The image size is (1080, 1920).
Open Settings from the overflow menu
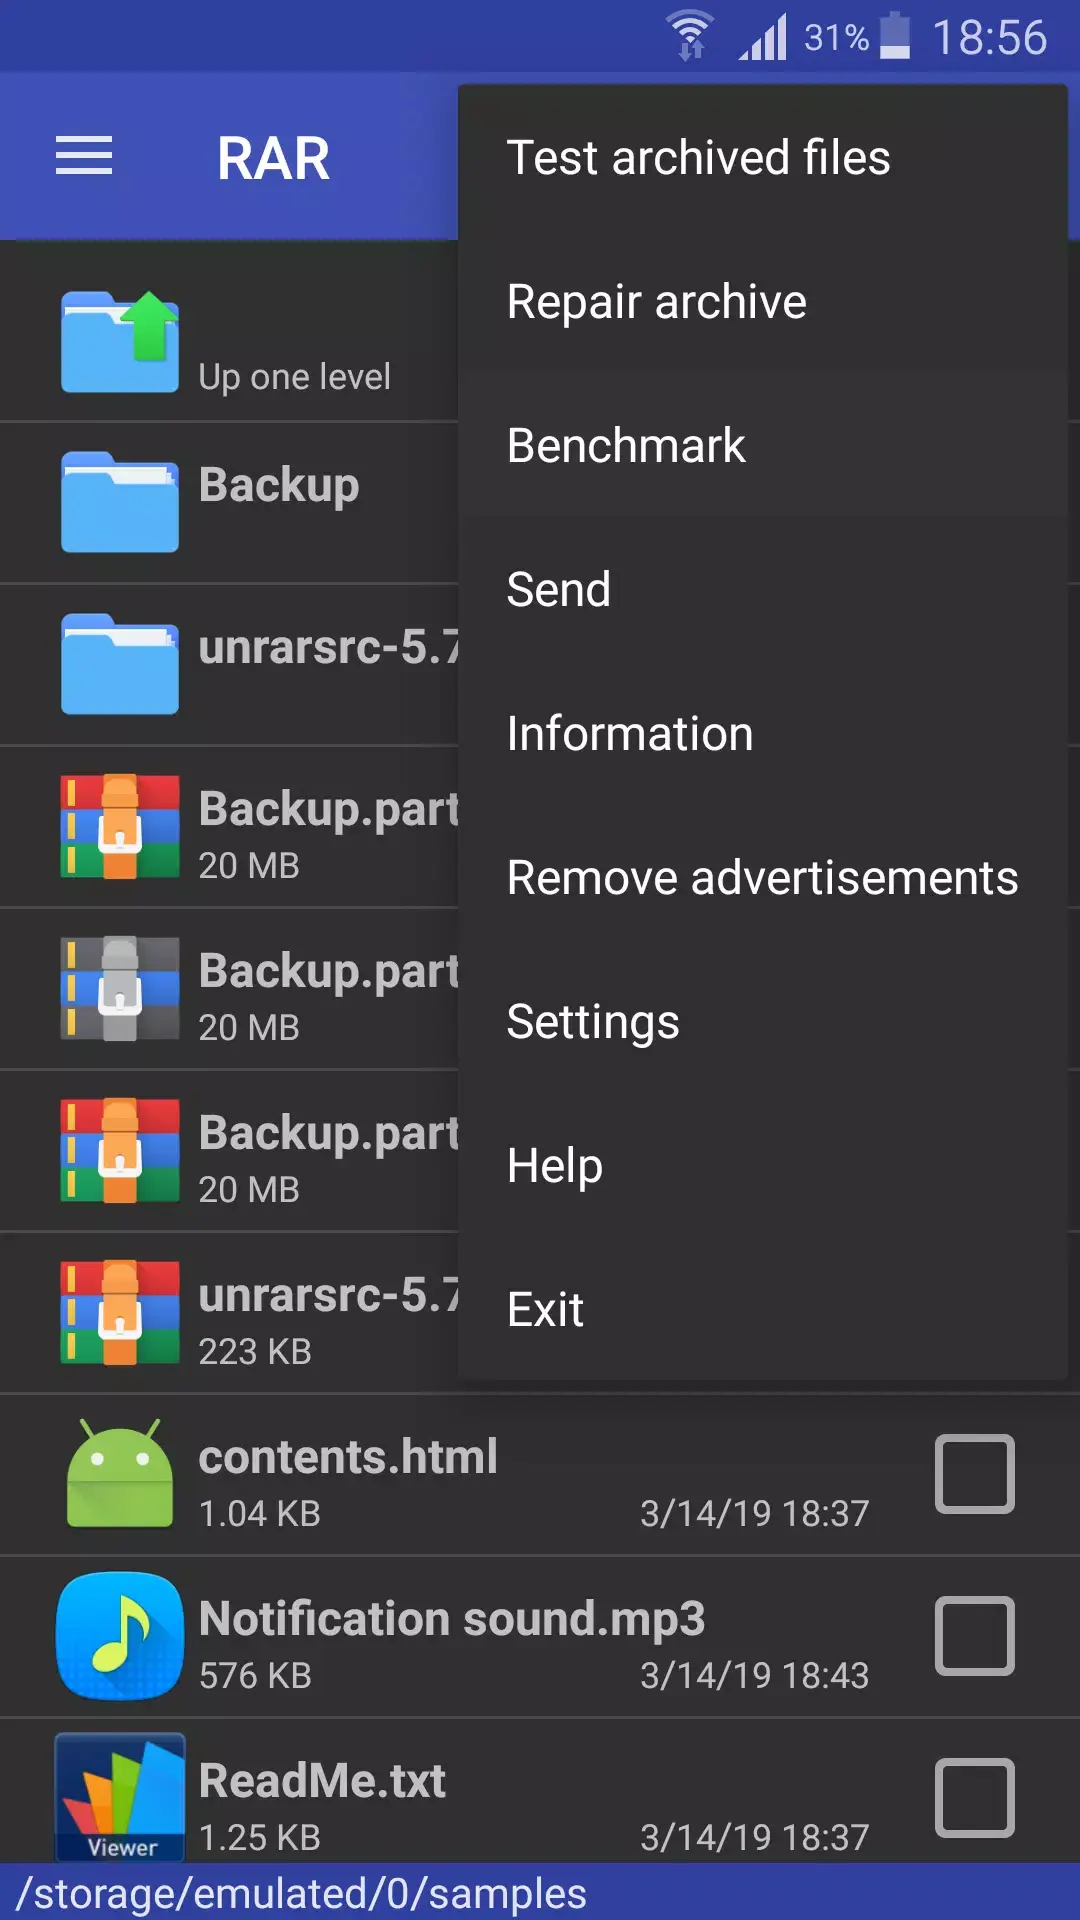592,1021
